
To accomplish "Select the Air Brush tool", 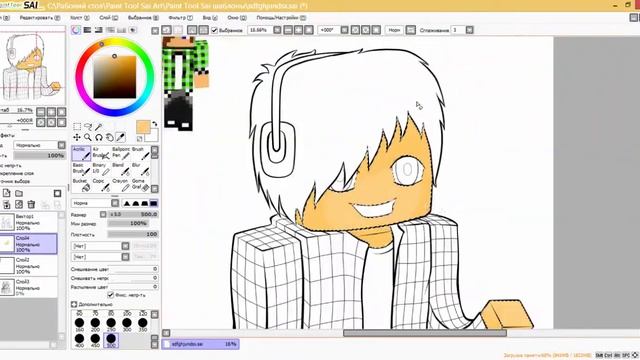I will [101, 153].
